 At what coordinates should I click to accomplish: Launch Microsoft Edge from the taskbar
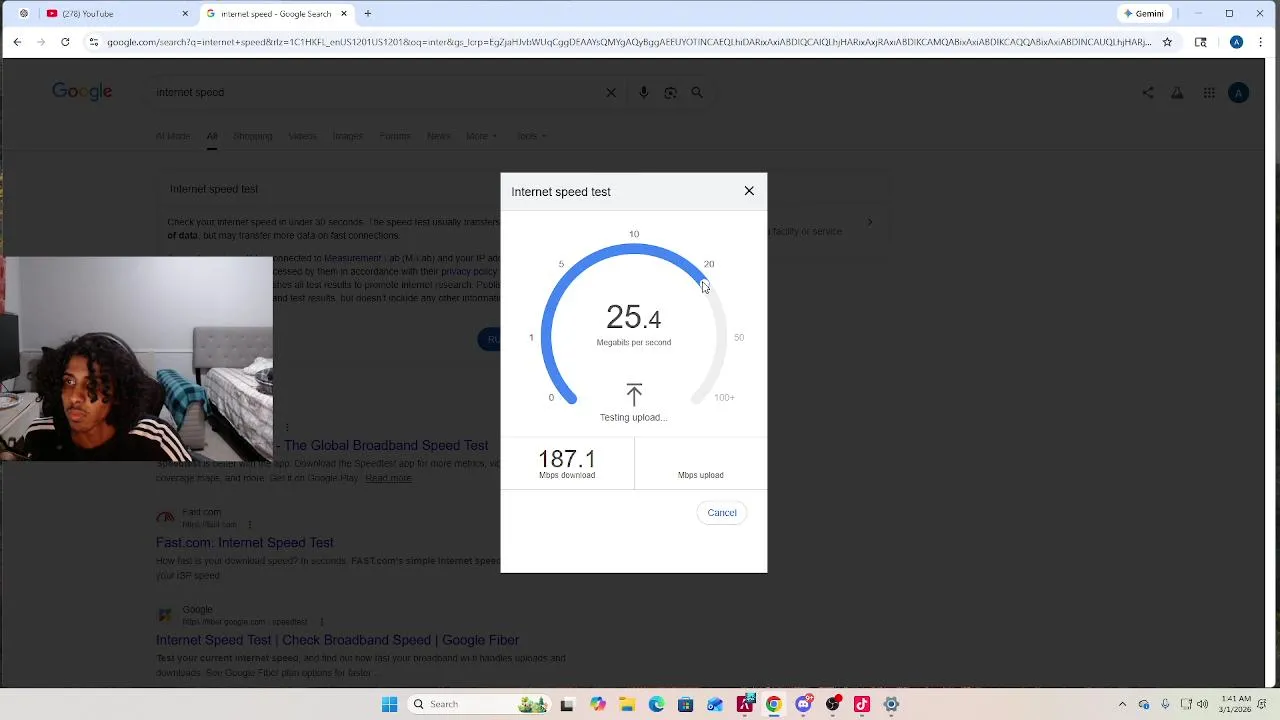coord(656,705)
